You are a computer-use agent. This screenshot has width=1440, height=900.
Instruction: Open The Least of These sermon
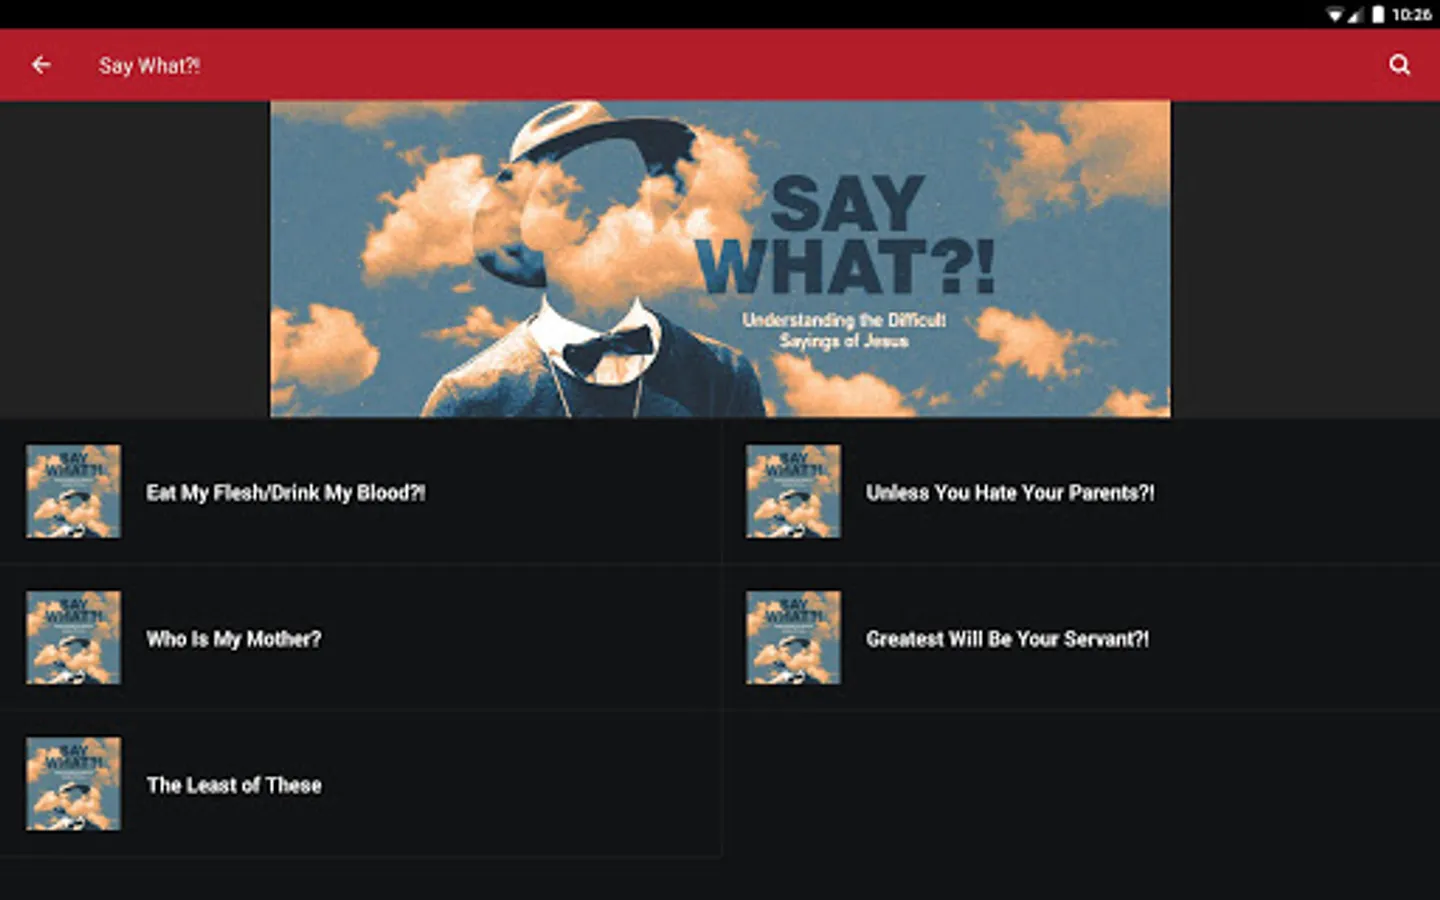(360, 784)
